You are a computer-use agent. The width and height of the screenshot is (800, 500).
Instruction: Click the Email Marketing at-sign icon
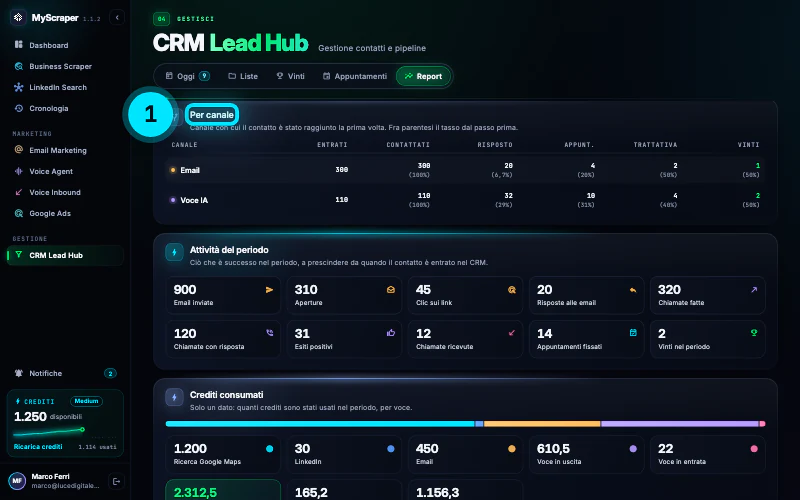(19, 149)
